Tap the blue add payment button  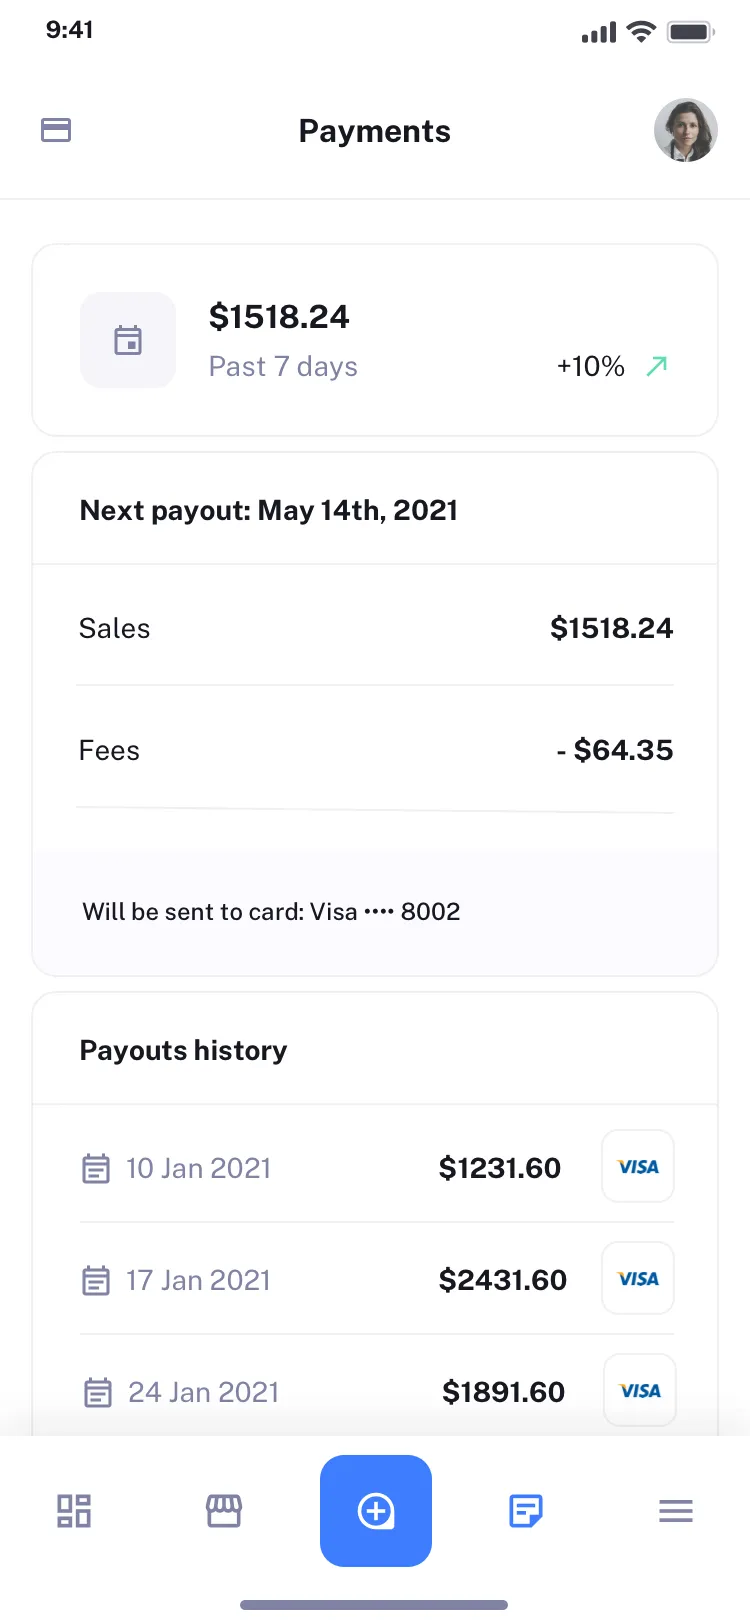(x=376, y=1511)
